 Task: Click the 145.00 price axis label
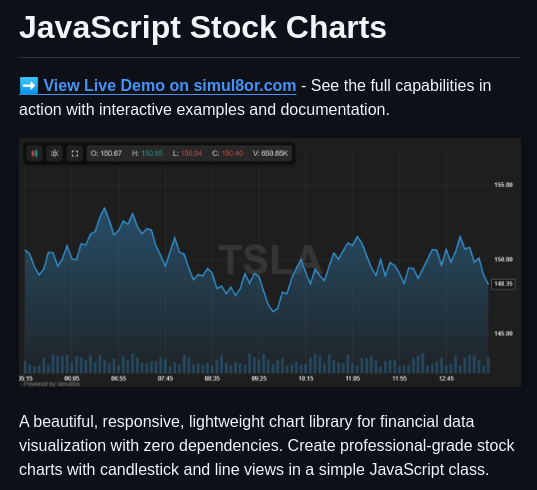pyautogui.click(x=503, y=334)
